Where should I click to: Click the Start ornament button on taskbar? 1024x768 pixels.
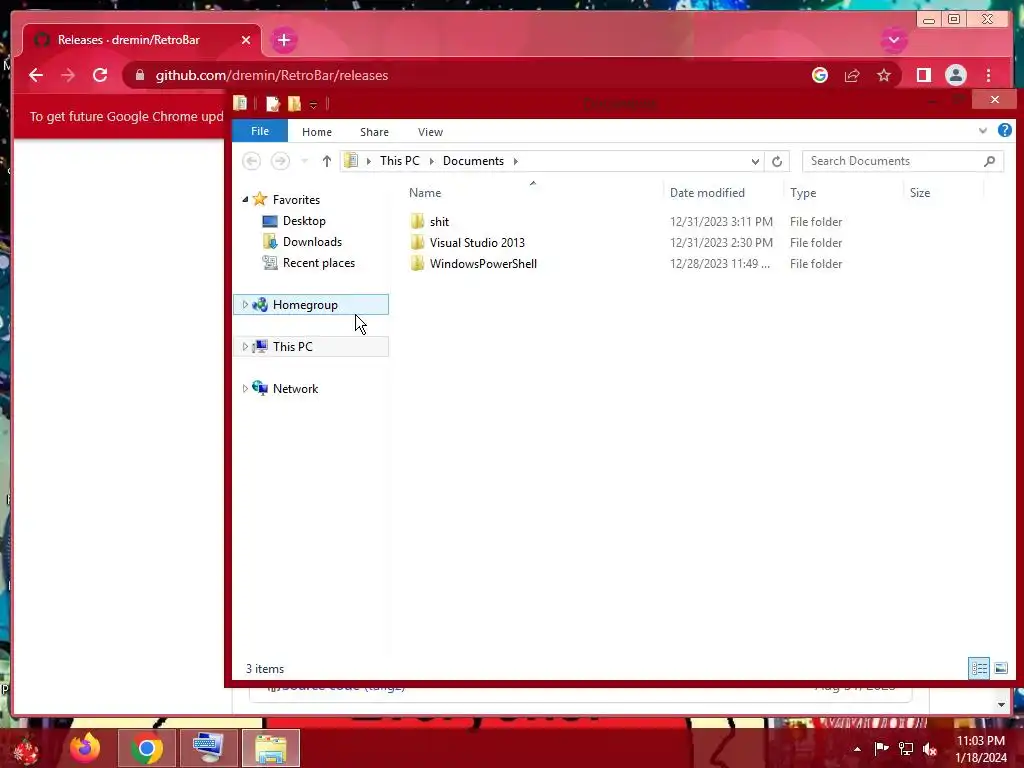pos(27,749)
